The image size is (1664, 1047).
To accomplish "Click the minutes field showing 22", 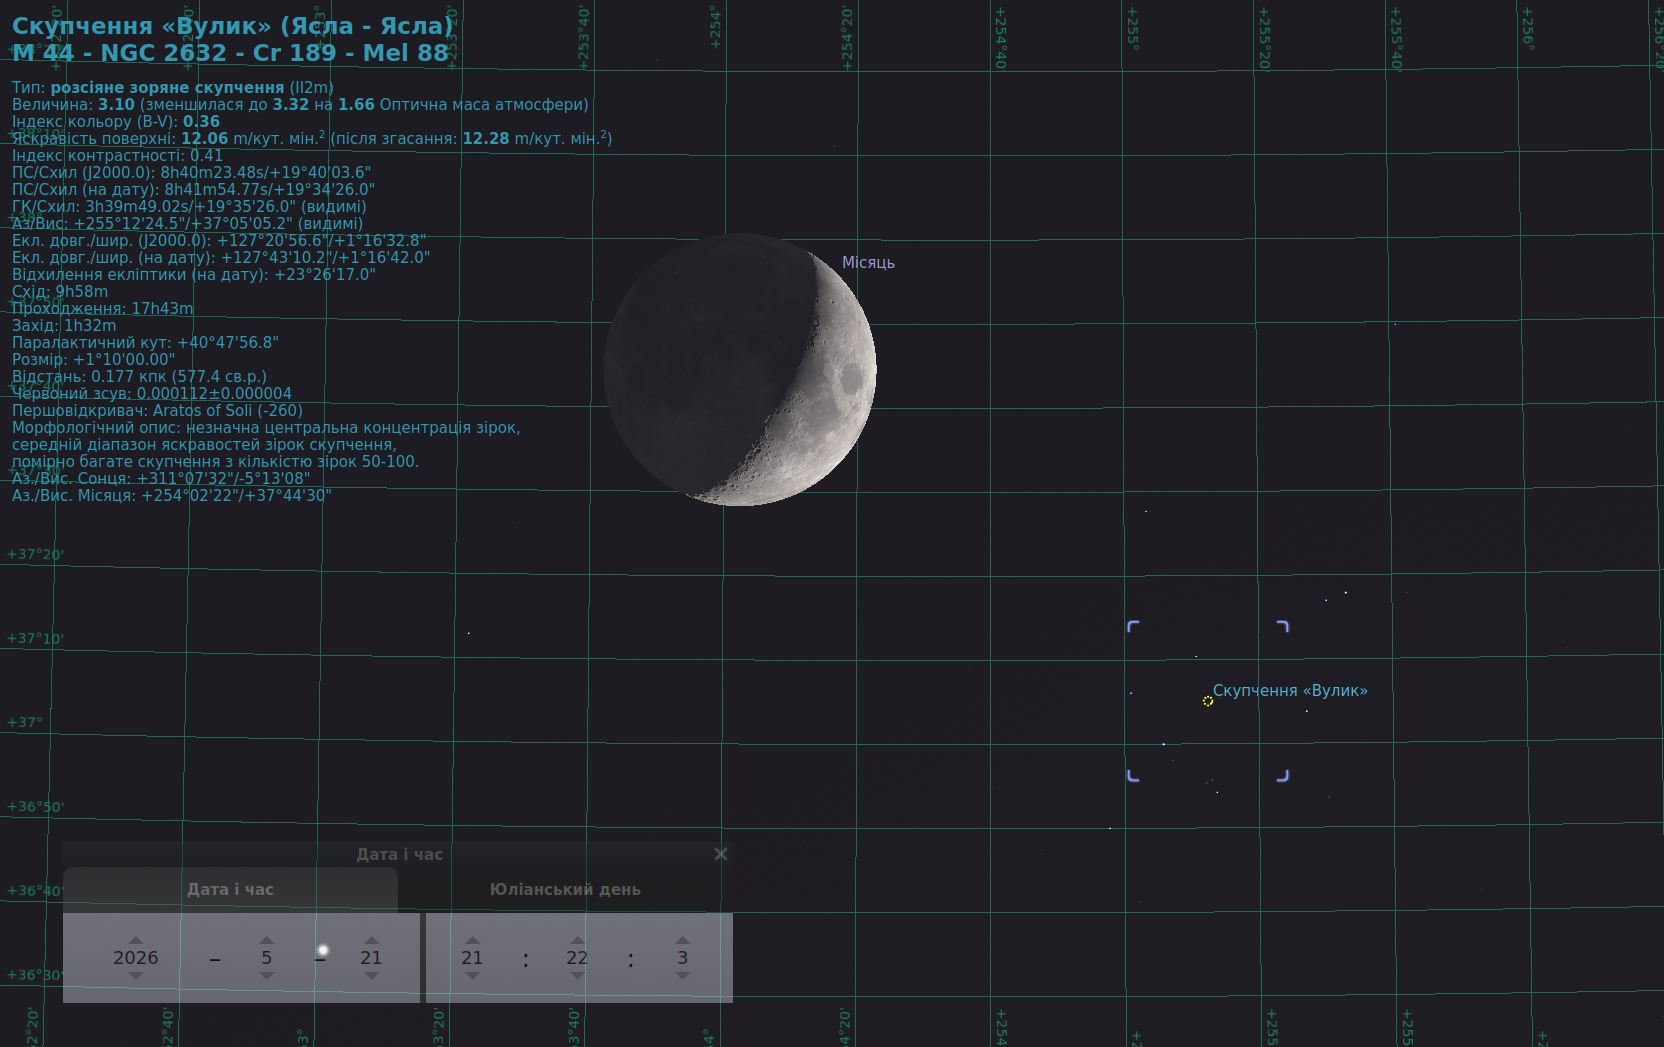I will (x=577, y=958).
